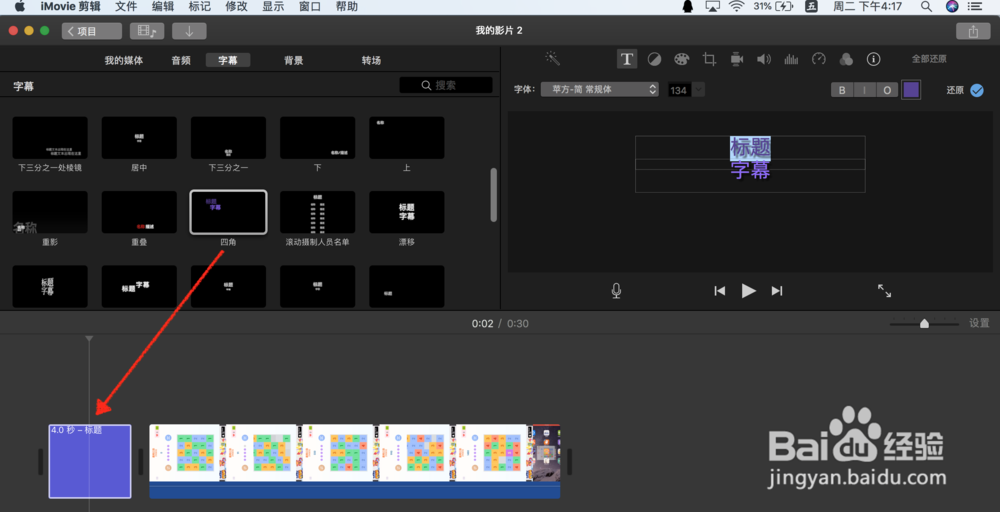Open the 窗口 menu
1000x512 pixels.
coord(310,6)
